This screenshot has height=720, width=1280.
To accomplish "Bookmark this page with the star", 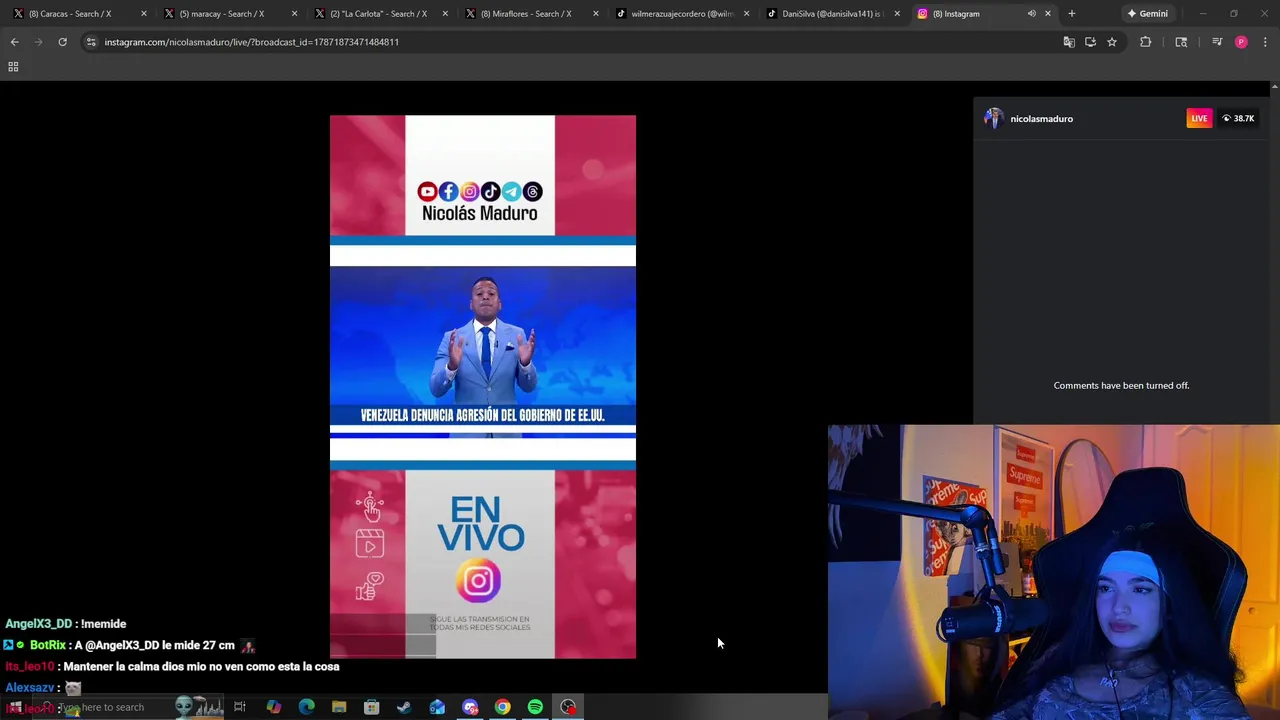I will [x=1112, y=42].
